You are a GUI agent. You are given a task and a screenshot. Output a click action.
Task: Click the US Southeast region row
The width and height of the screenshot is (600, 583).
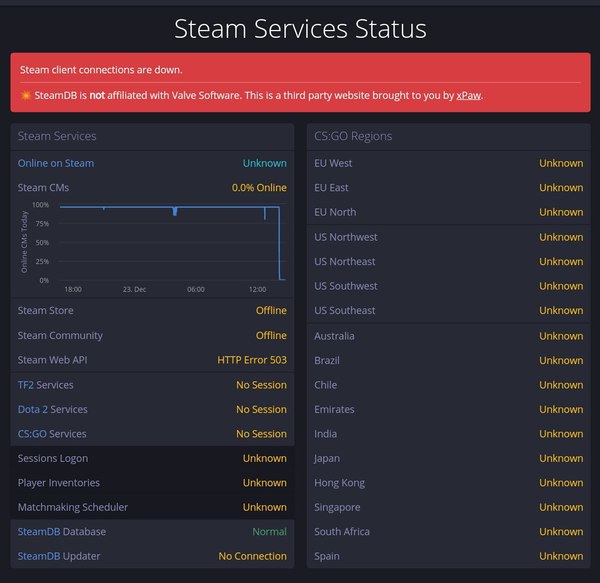click(x=448, y=311)
